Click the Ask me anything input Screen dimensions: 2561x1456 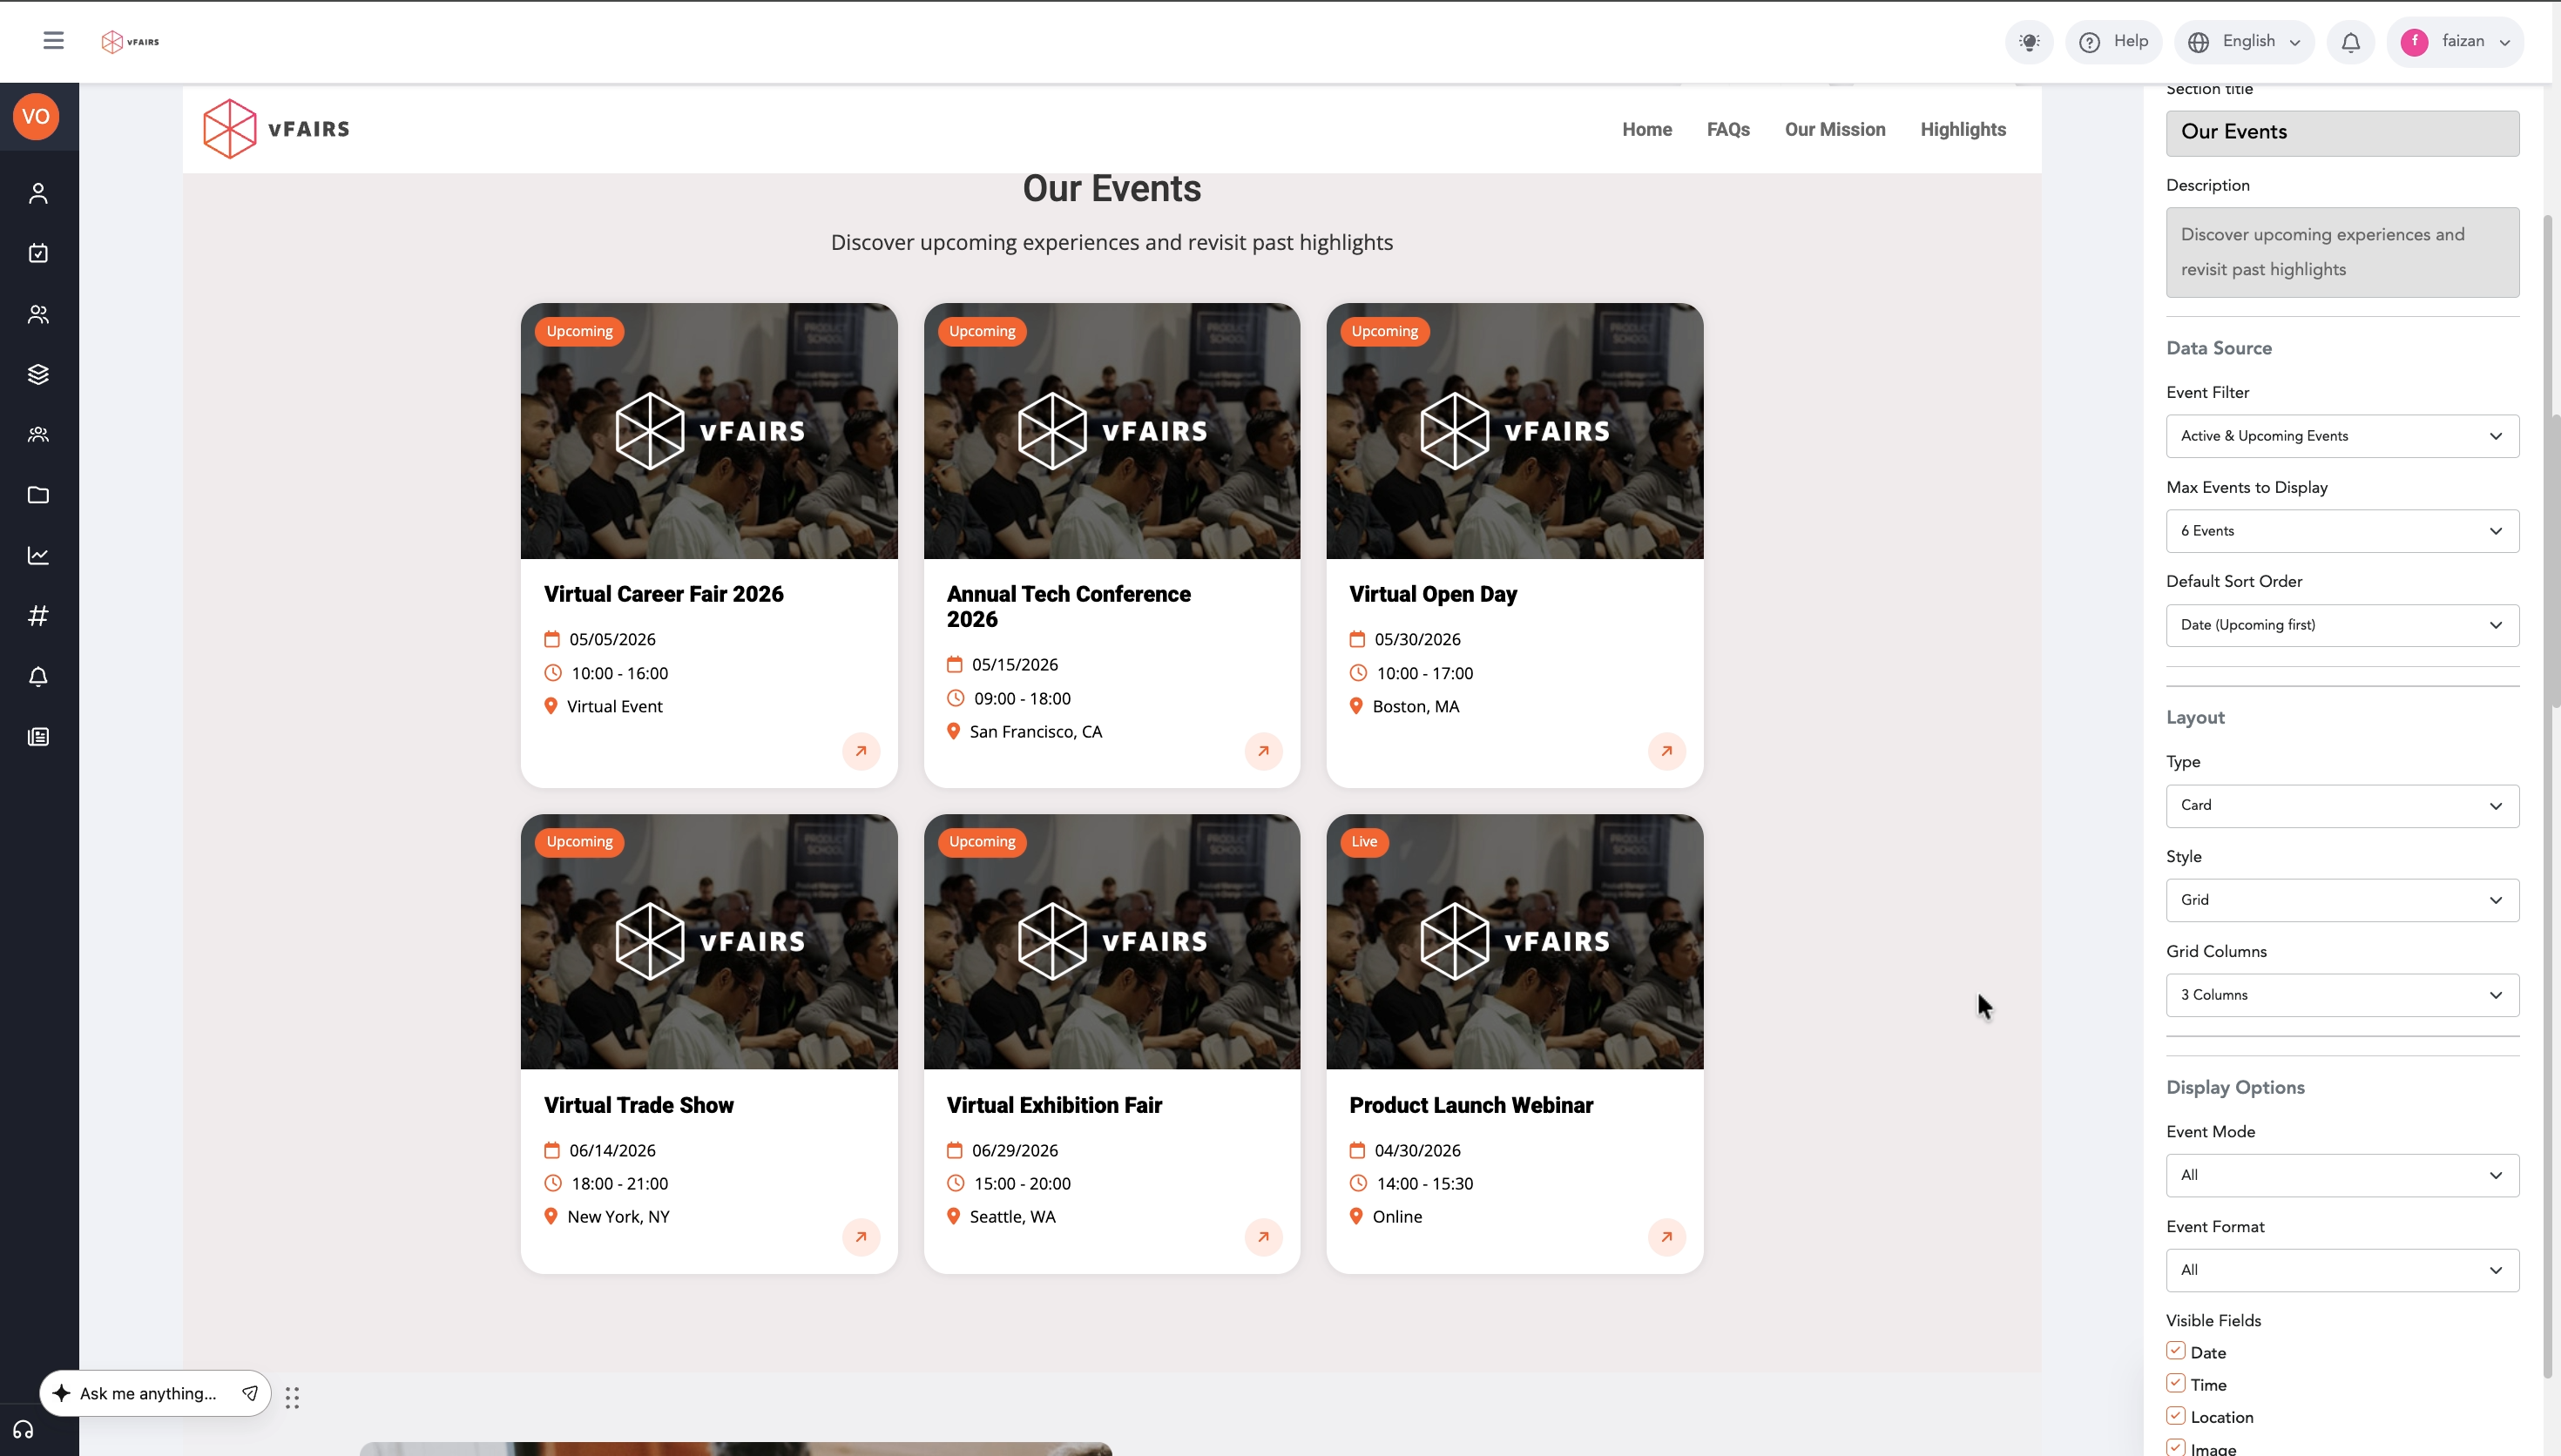pyautogui.click(x=150, y=1393)
